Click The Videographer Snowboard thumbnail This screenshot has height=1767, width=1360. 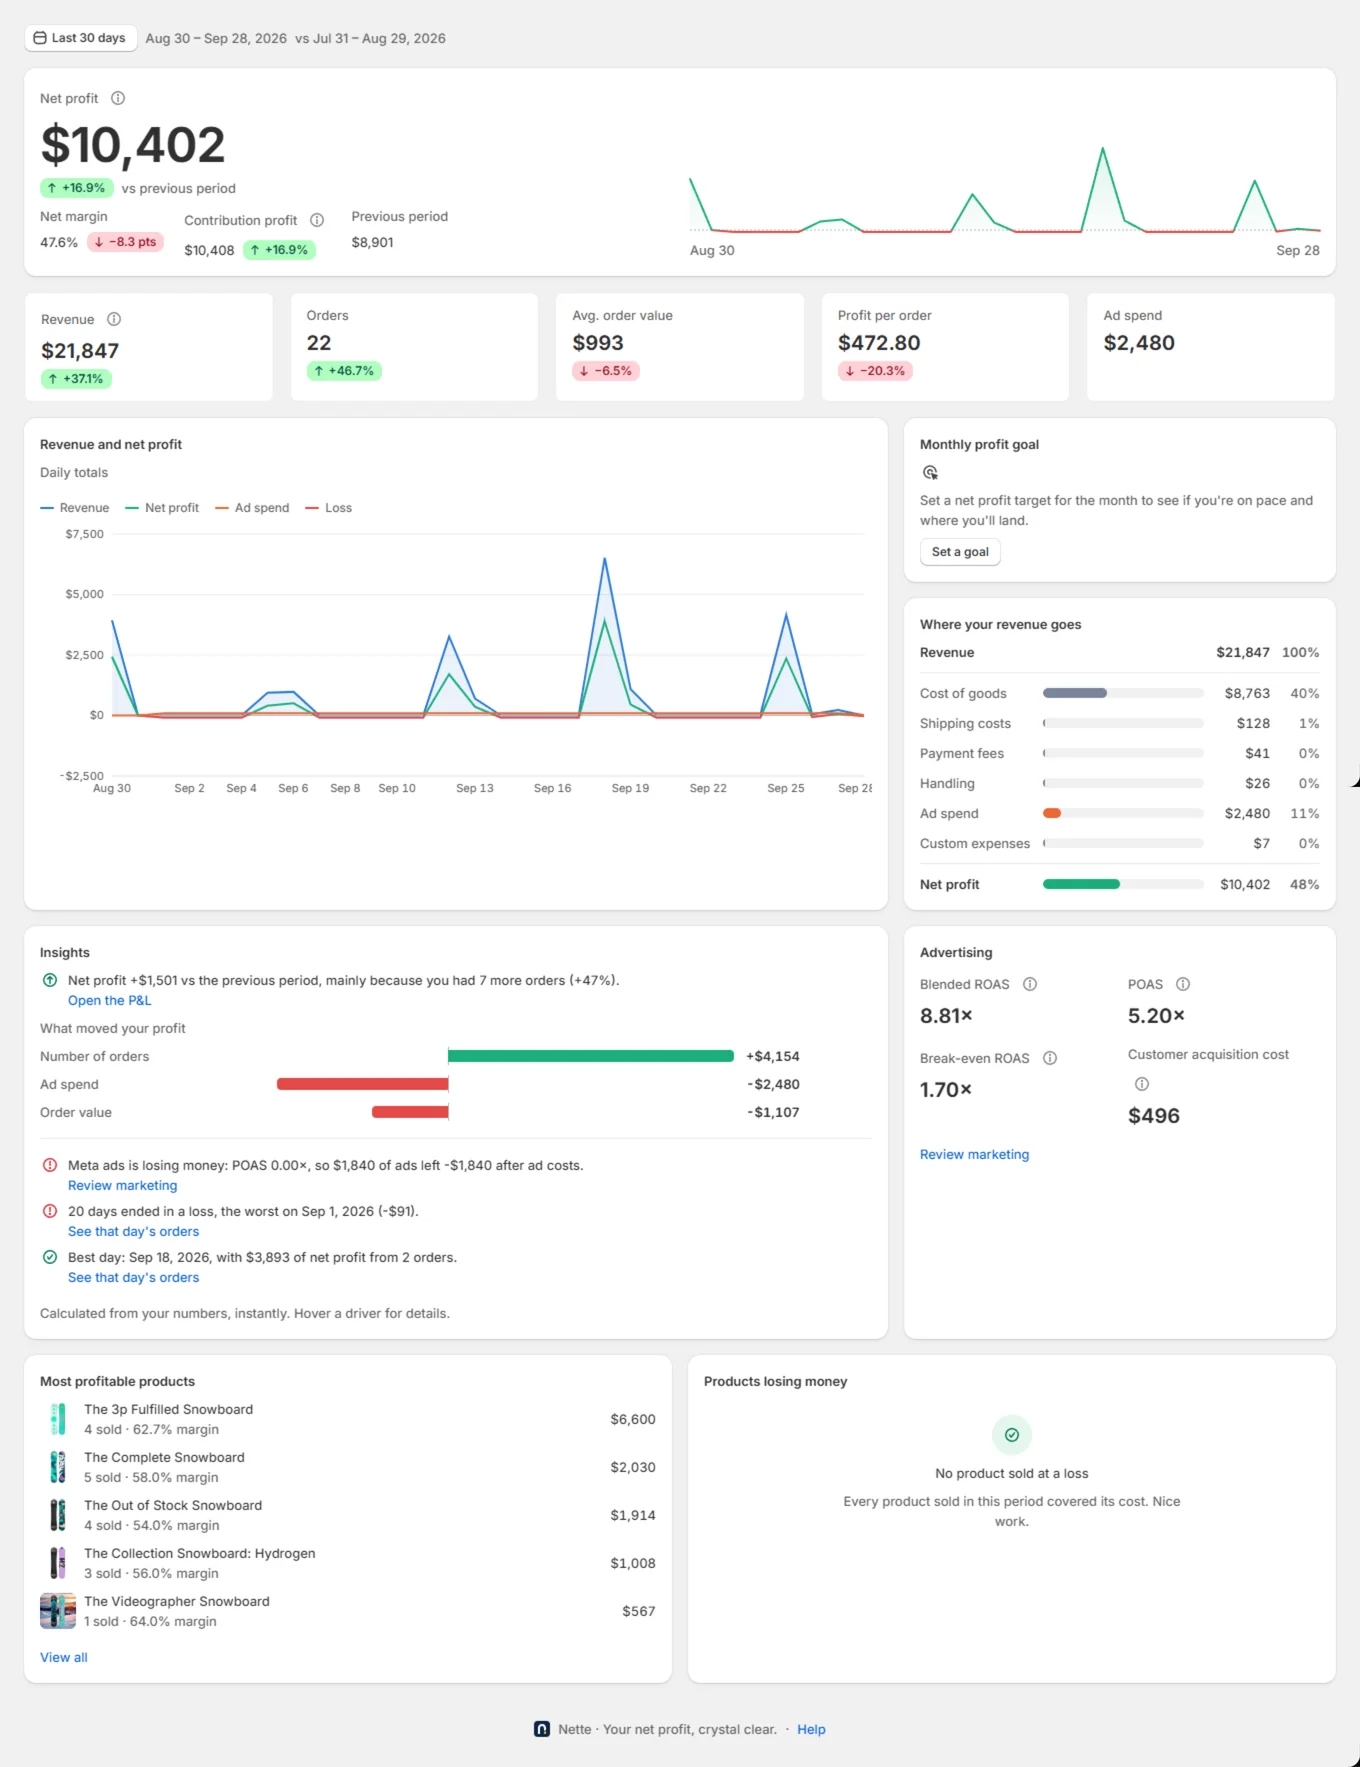point(58,1611)
